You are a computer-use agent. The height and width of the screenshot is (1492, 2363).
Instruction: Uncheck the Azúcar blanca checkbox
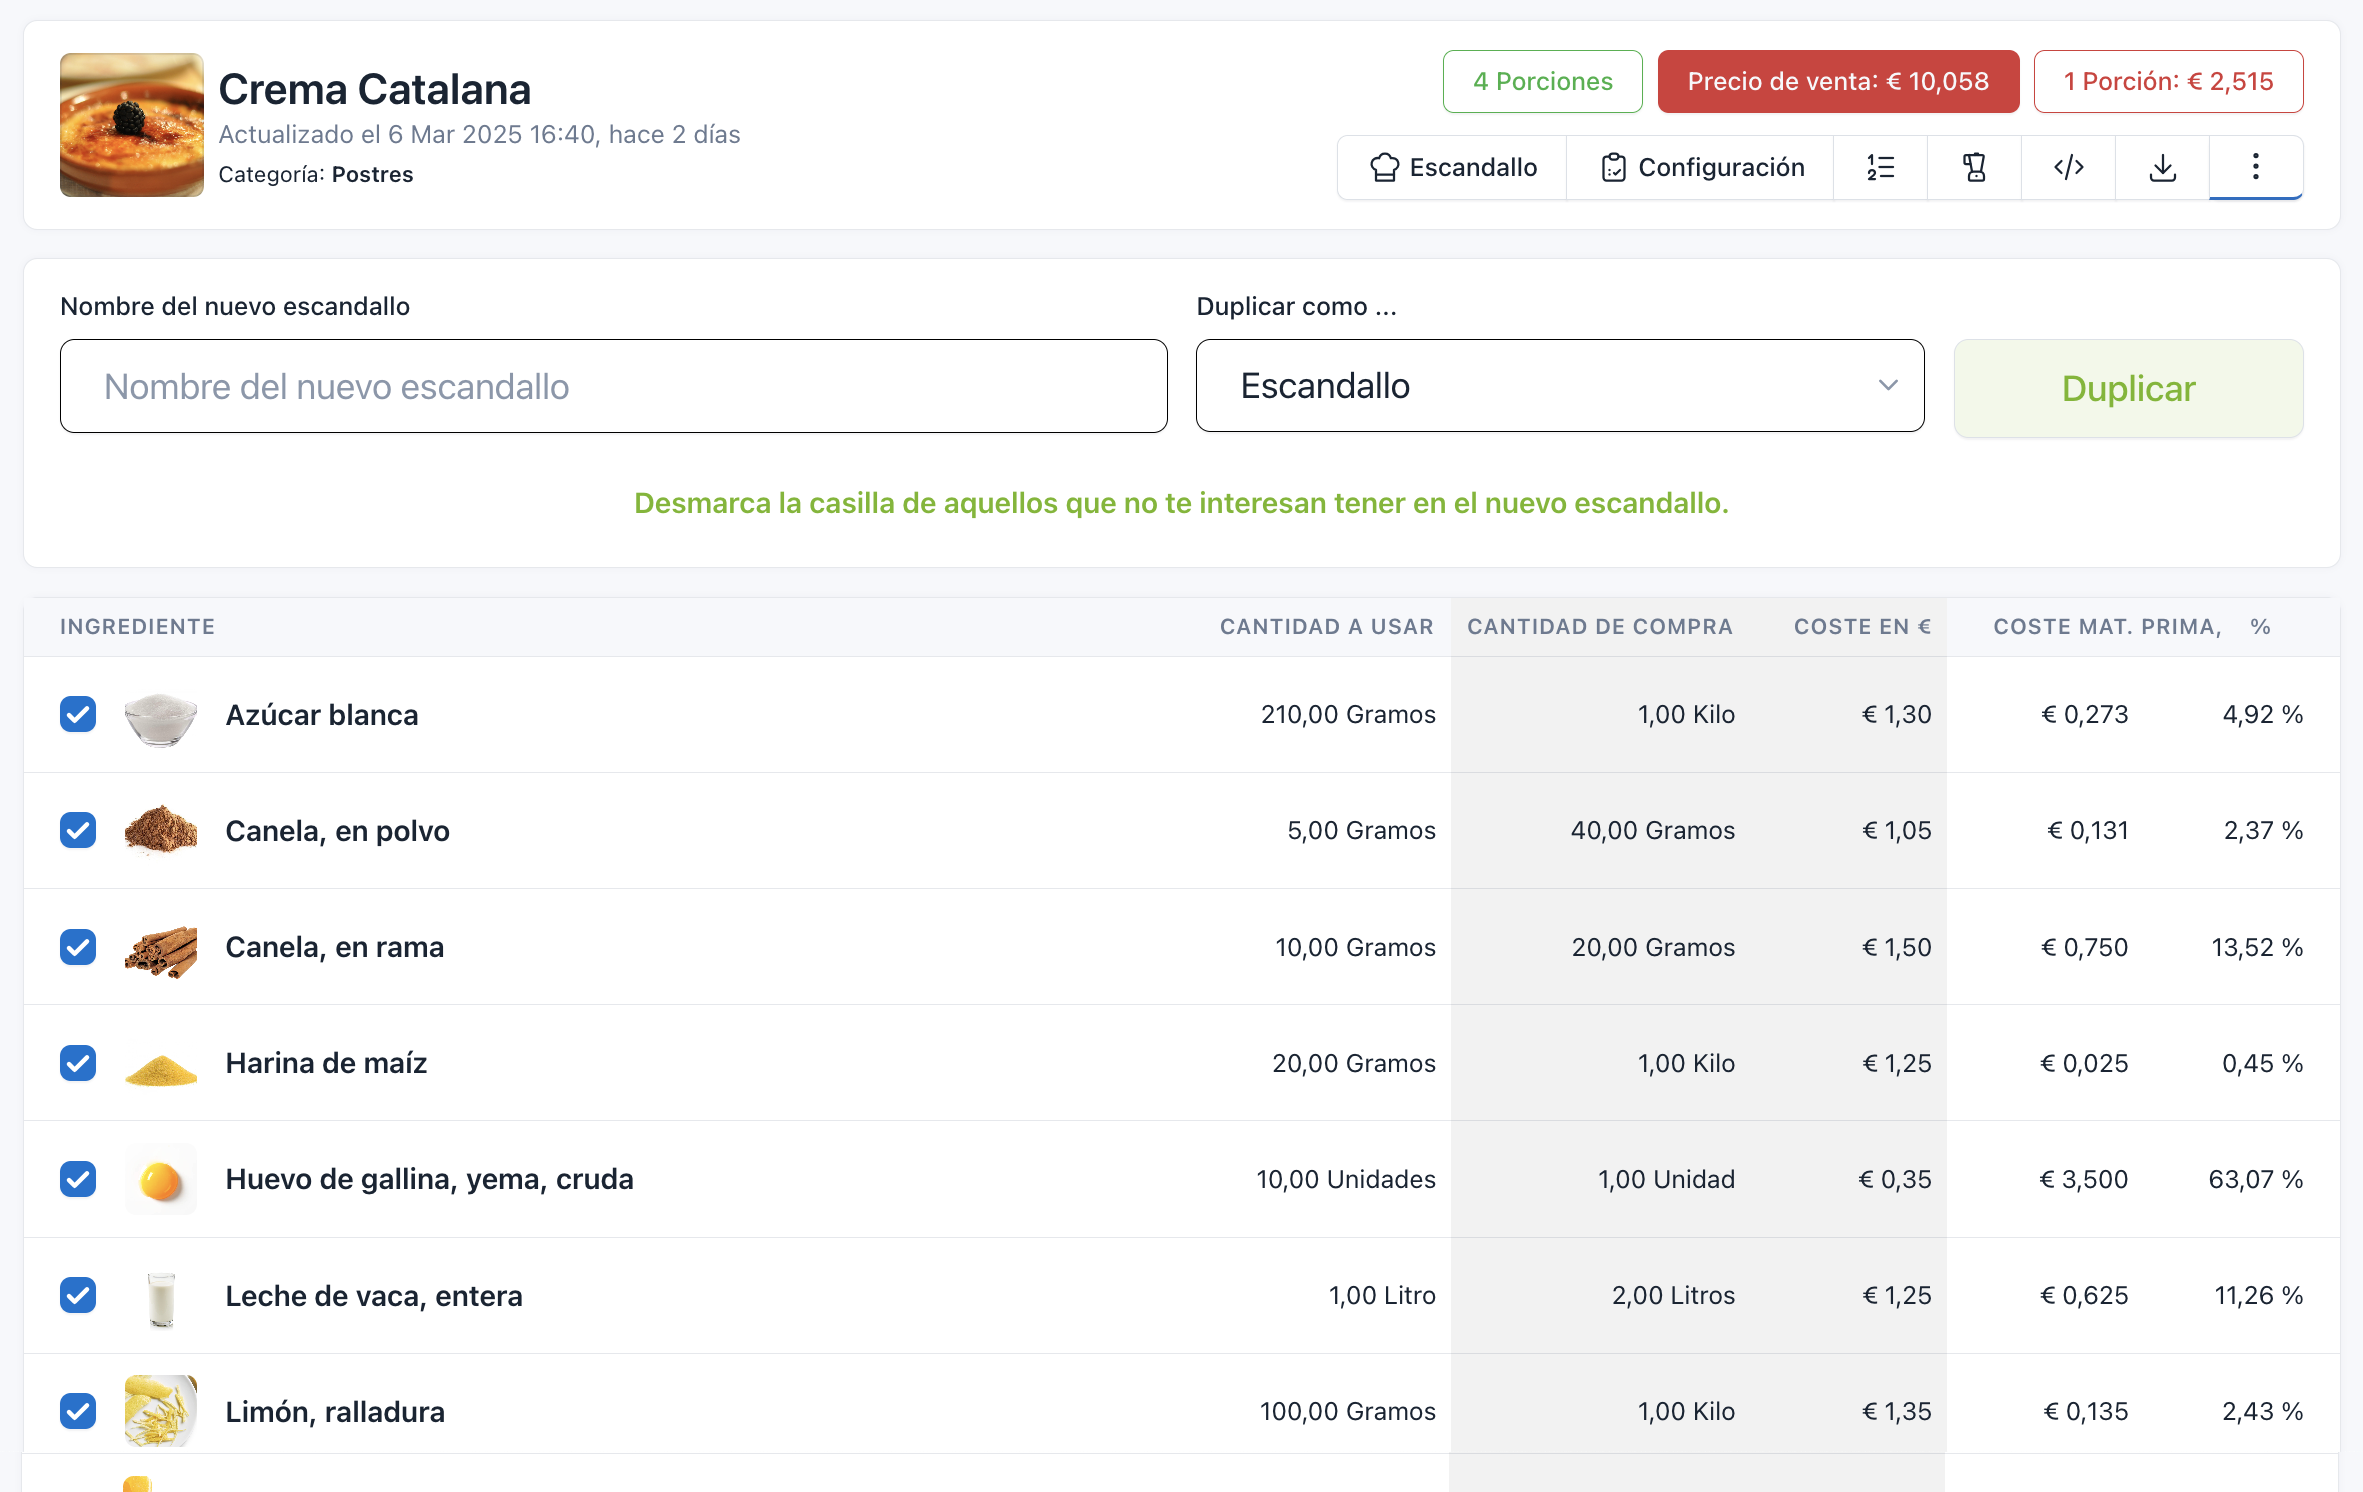click(78, 714)
